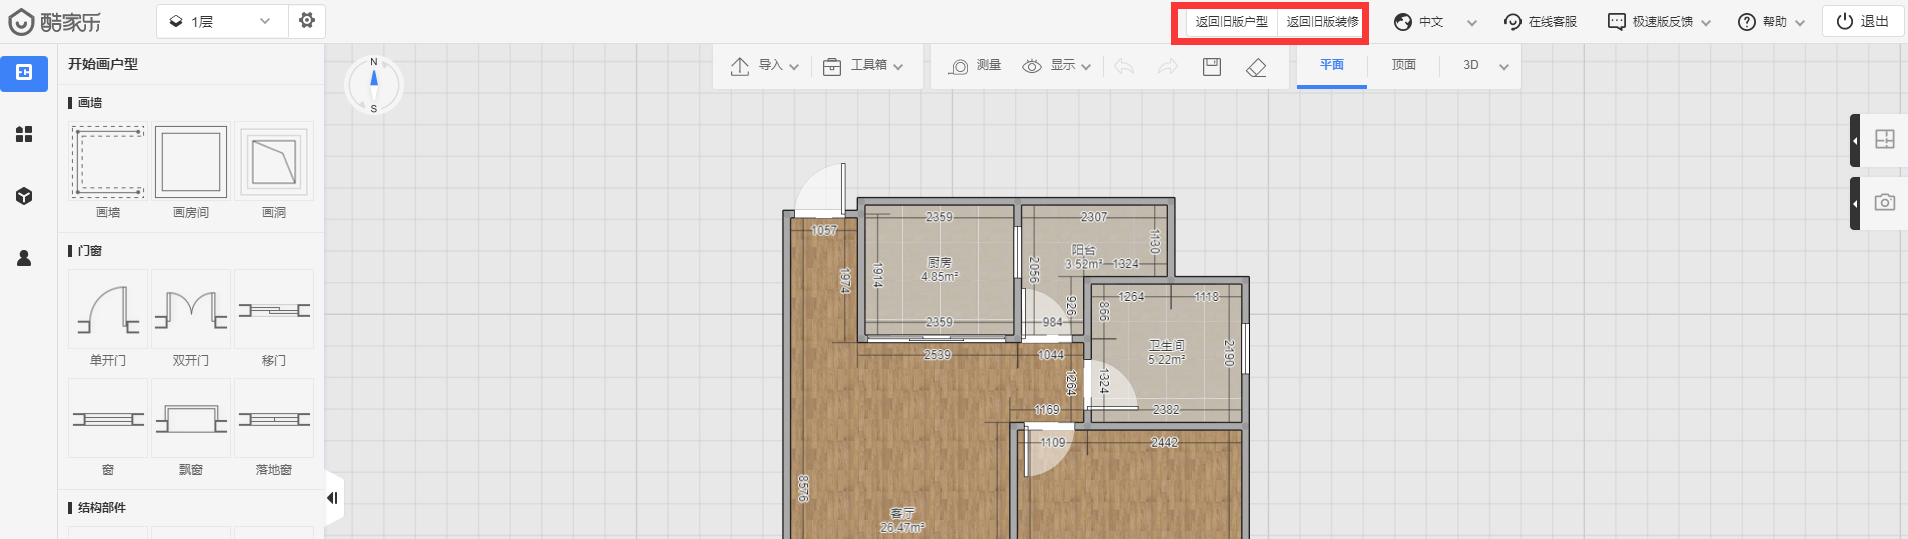Open the 3D cube model library icon

pos(24,196)
